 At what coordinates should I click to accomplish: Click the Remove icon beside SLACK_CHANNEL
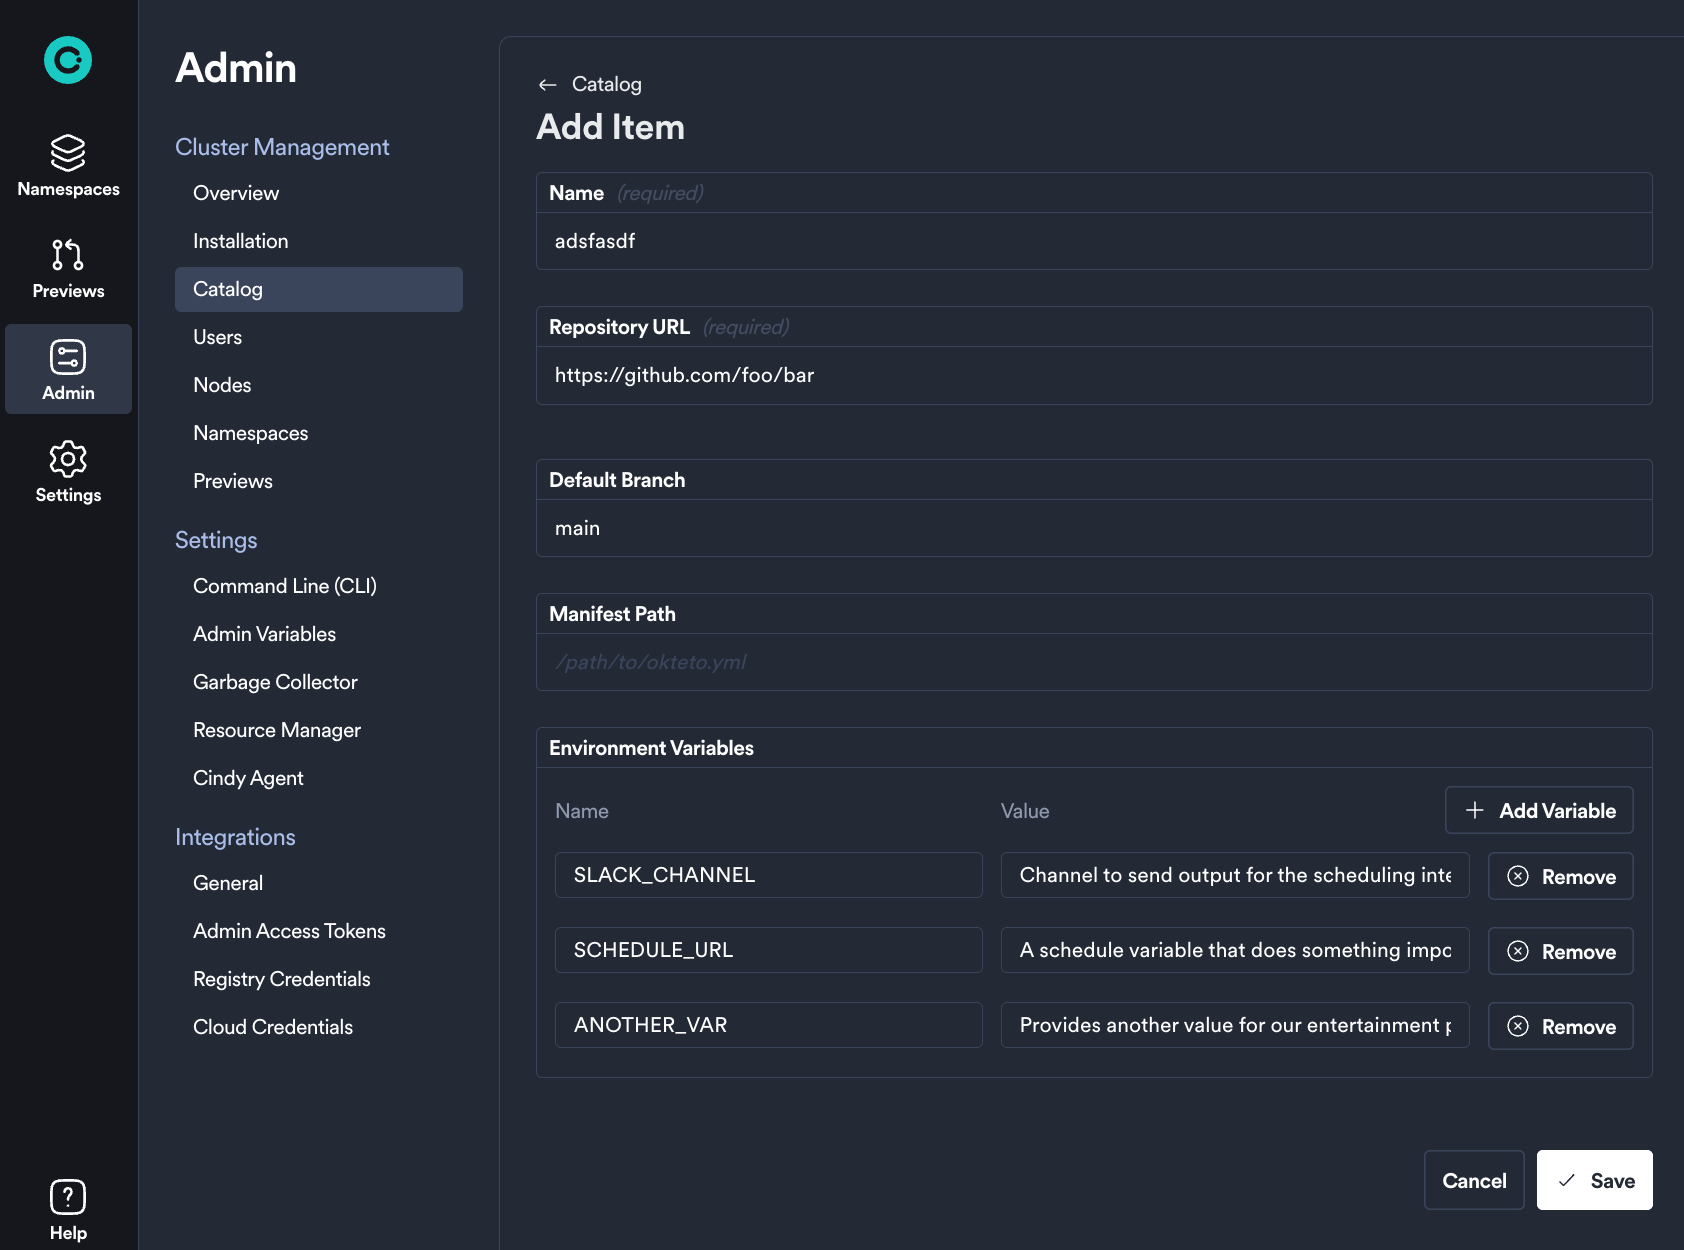point(1519,876)
